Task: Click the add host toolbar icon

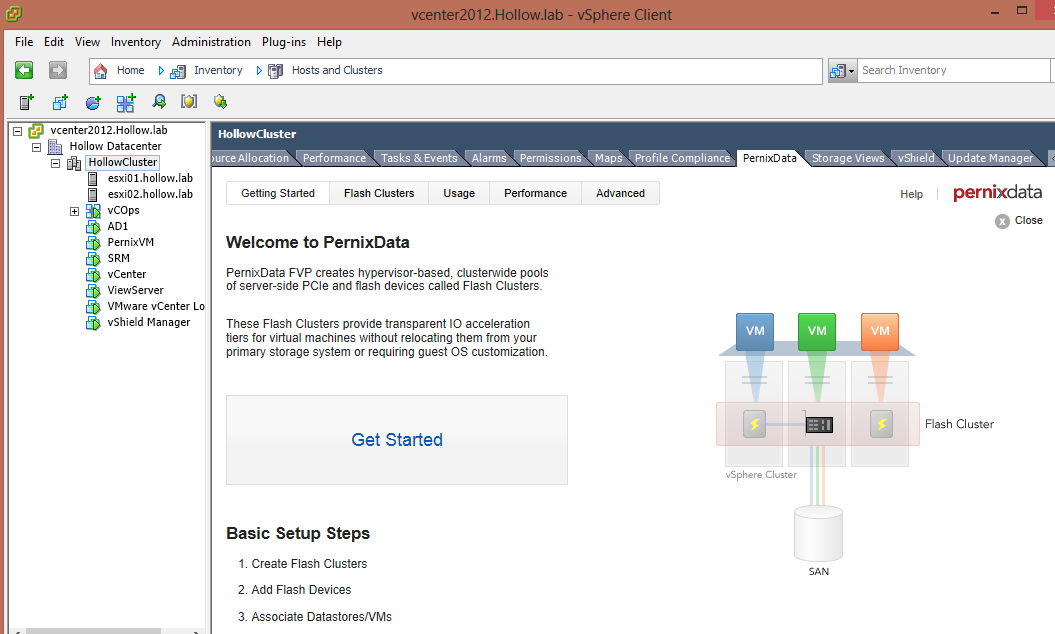Action: [27, 102]
